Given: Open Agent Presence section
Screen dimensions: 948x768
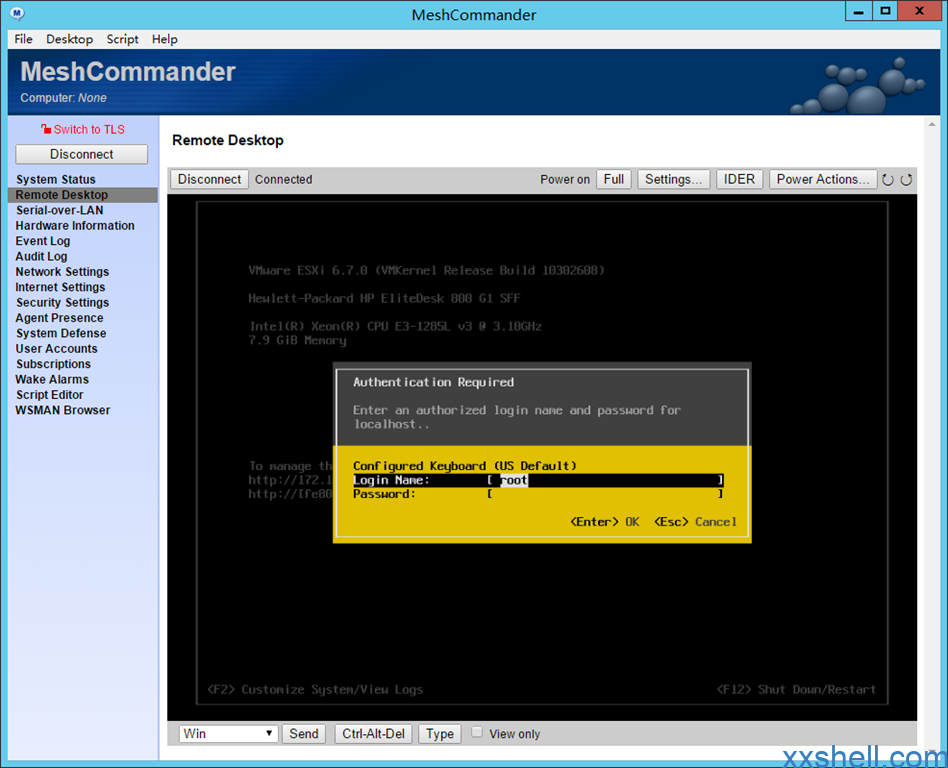Looking at the screenshot, I should (x=59, y=318).
